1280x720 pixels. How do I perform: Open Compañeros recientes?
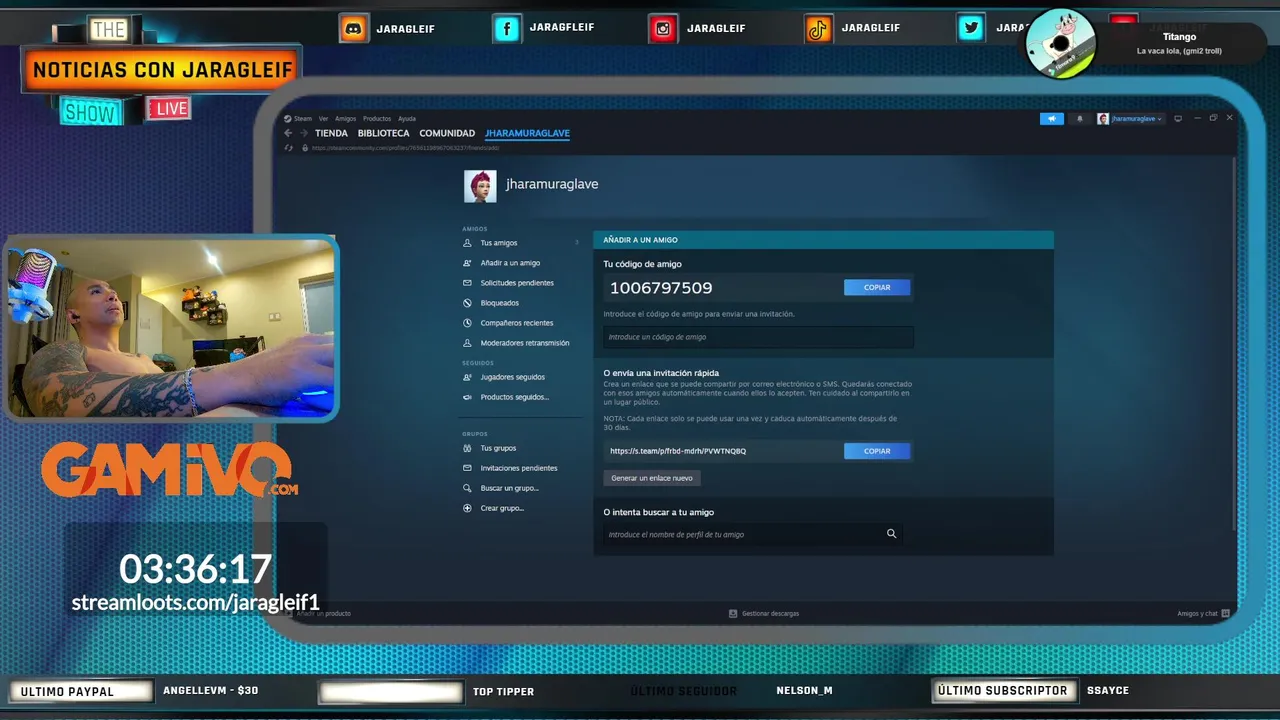click(517, 323)
